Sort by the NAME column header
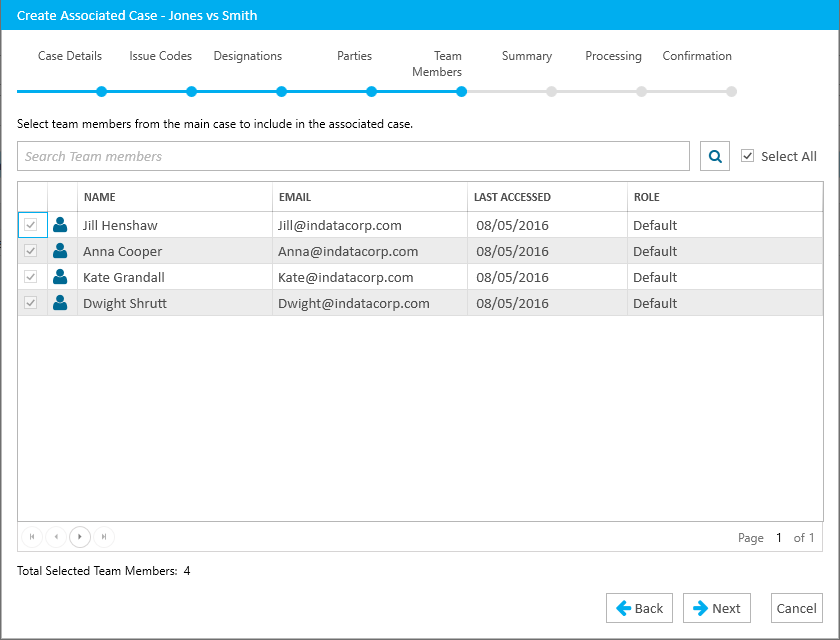The height and width of the screenshot is (640, 840). 100,197
